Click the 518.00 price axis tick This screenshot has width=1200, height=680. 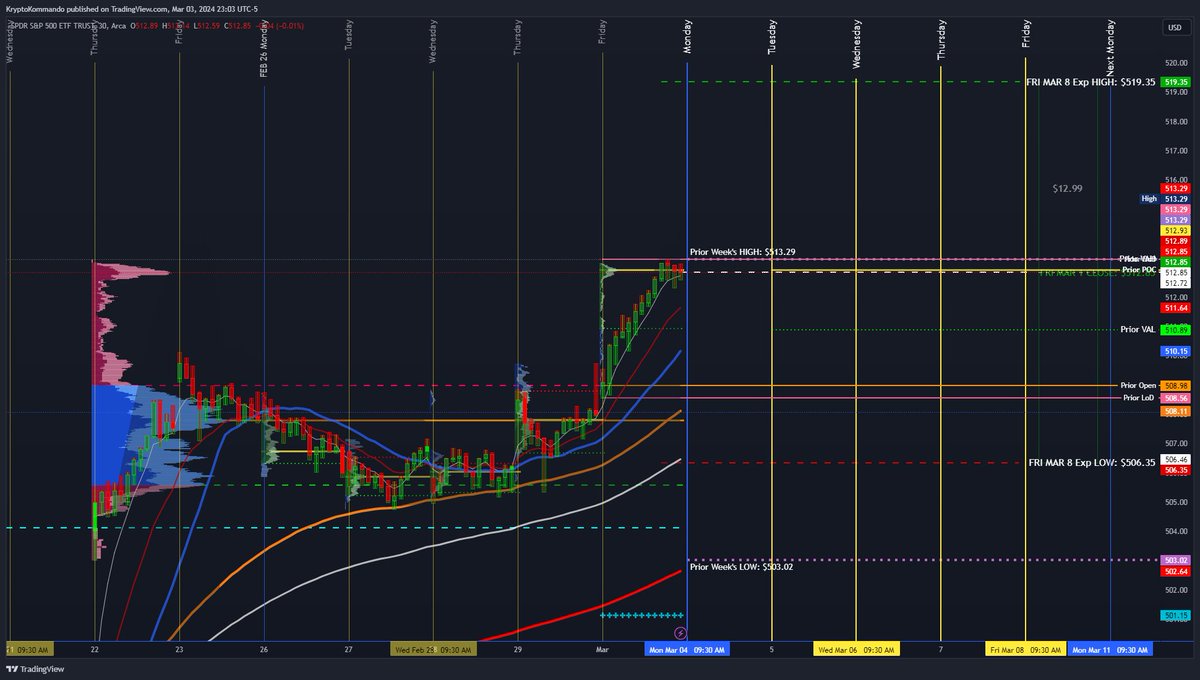coord(1176,122)
